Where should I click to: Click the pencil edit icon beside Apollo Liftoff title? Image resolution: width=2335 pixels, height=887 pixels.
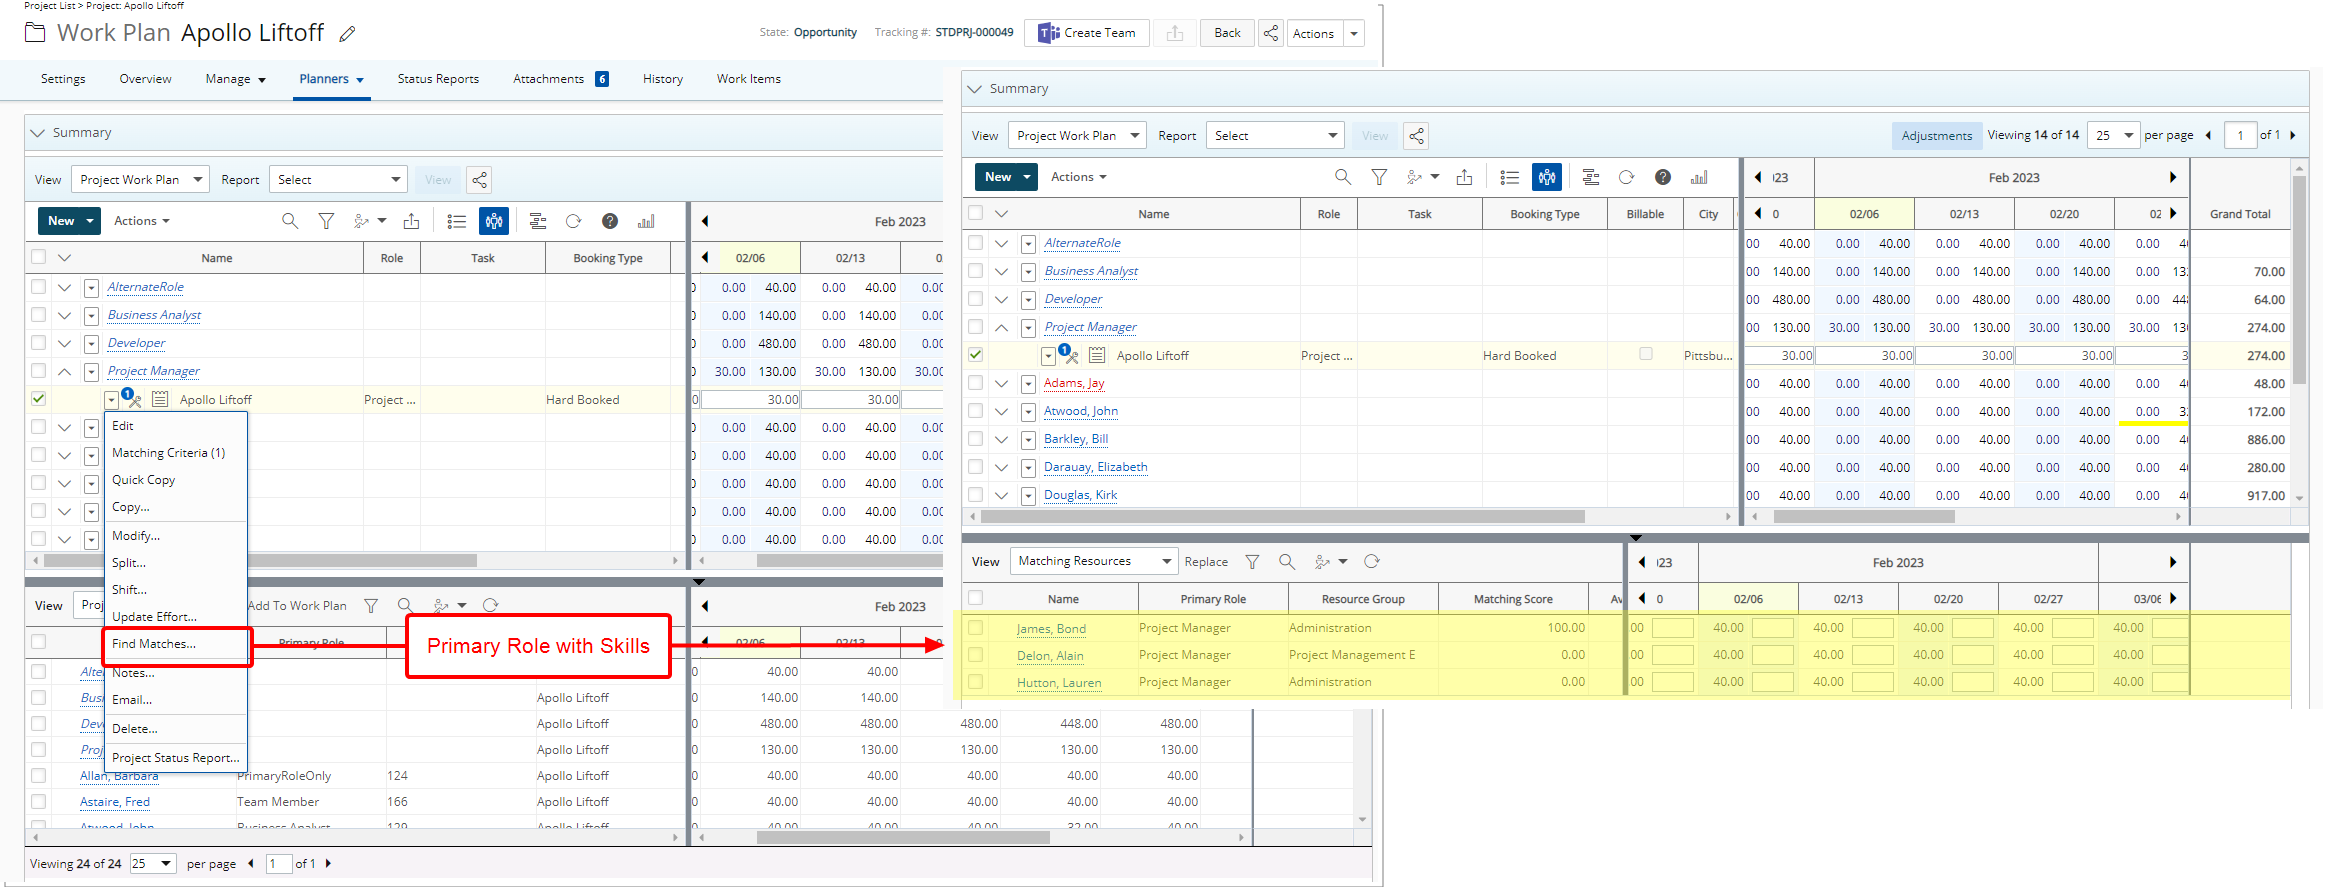(x=347, y=34)
